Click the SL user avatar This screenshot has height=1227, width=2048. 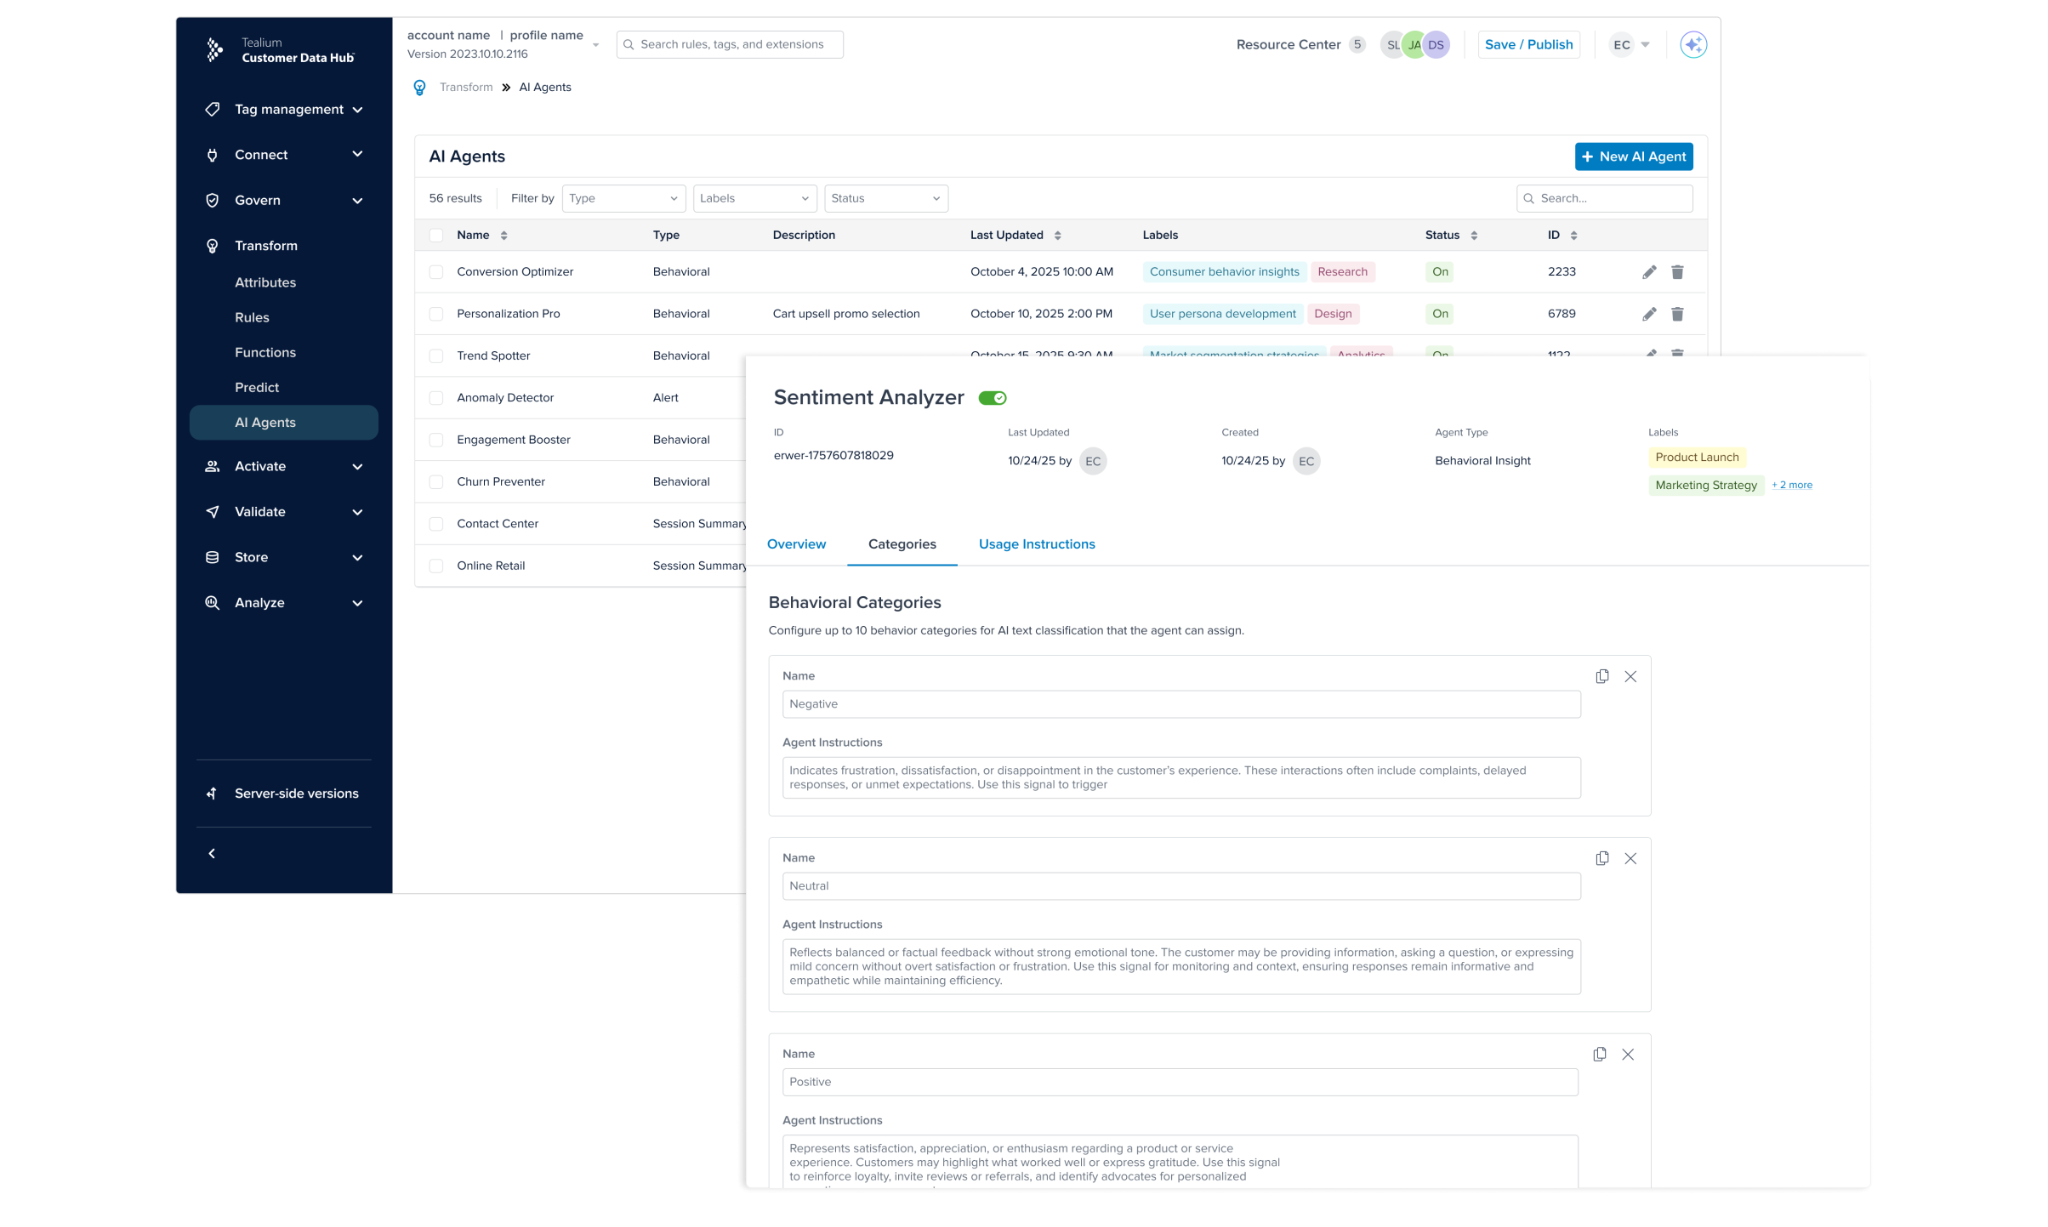point(1391,45)
